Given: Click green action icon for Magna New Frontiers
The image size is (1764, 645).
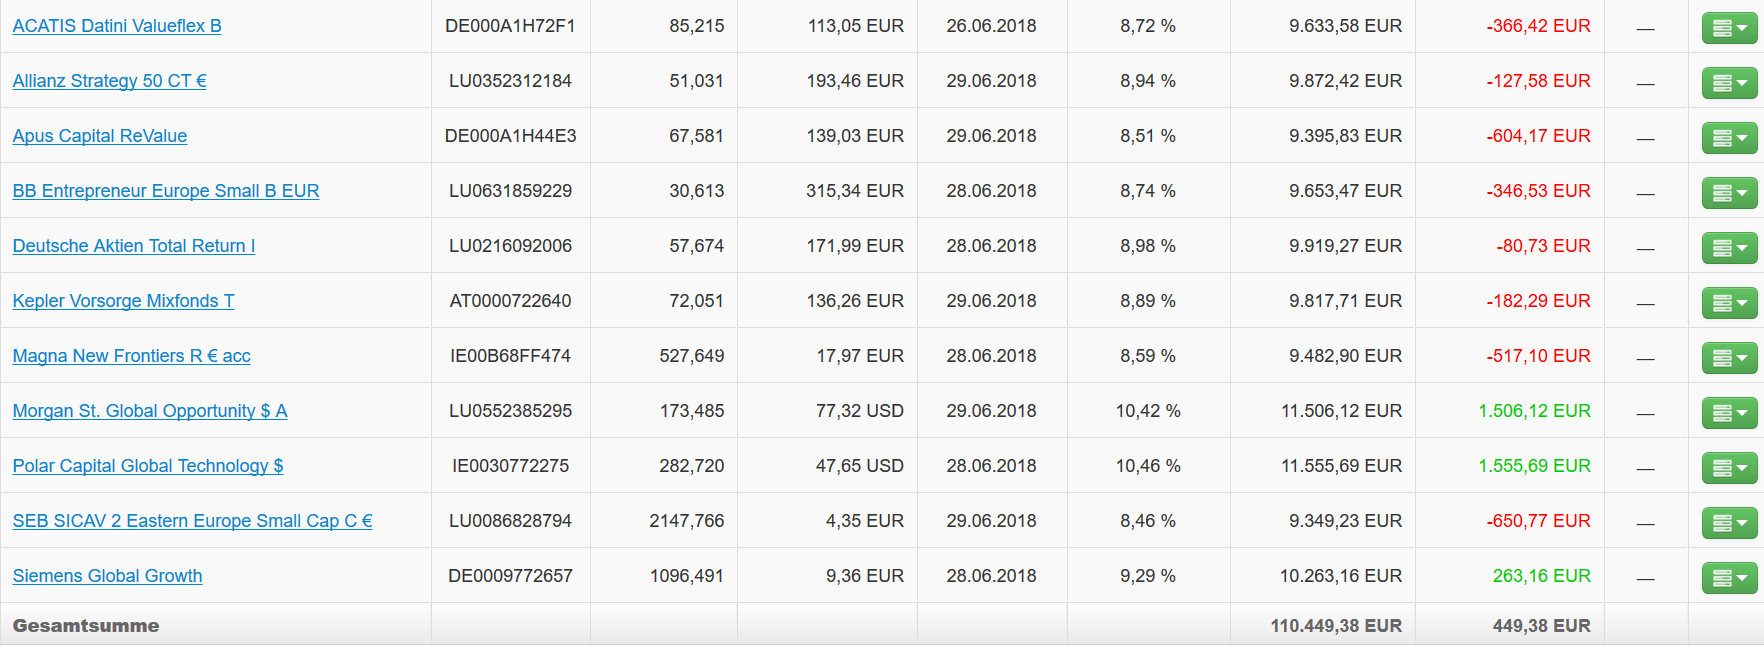Looking at the screenshot, I should coord(1729,358).
